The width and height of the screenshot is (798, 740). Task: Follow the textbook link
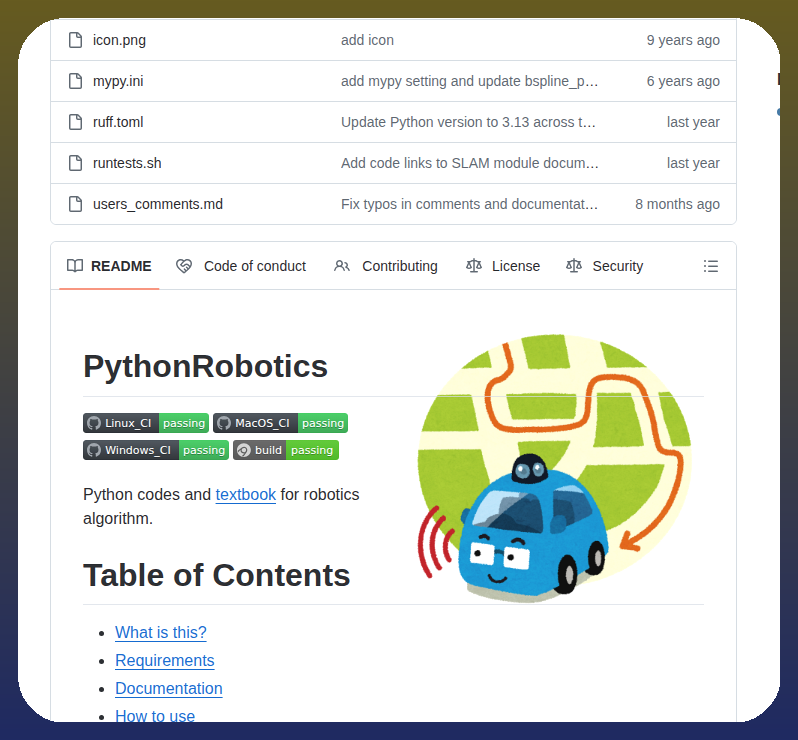[246, 495]
